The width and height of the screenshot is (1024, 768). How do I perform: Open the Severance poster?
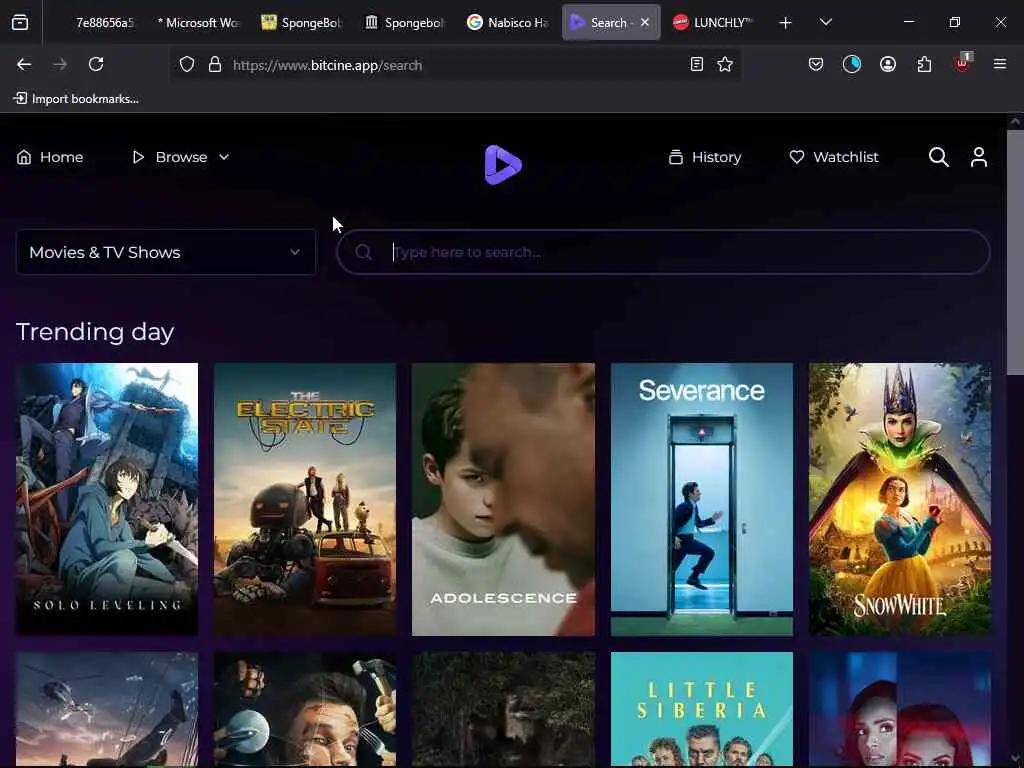click(x=702, y=499)
